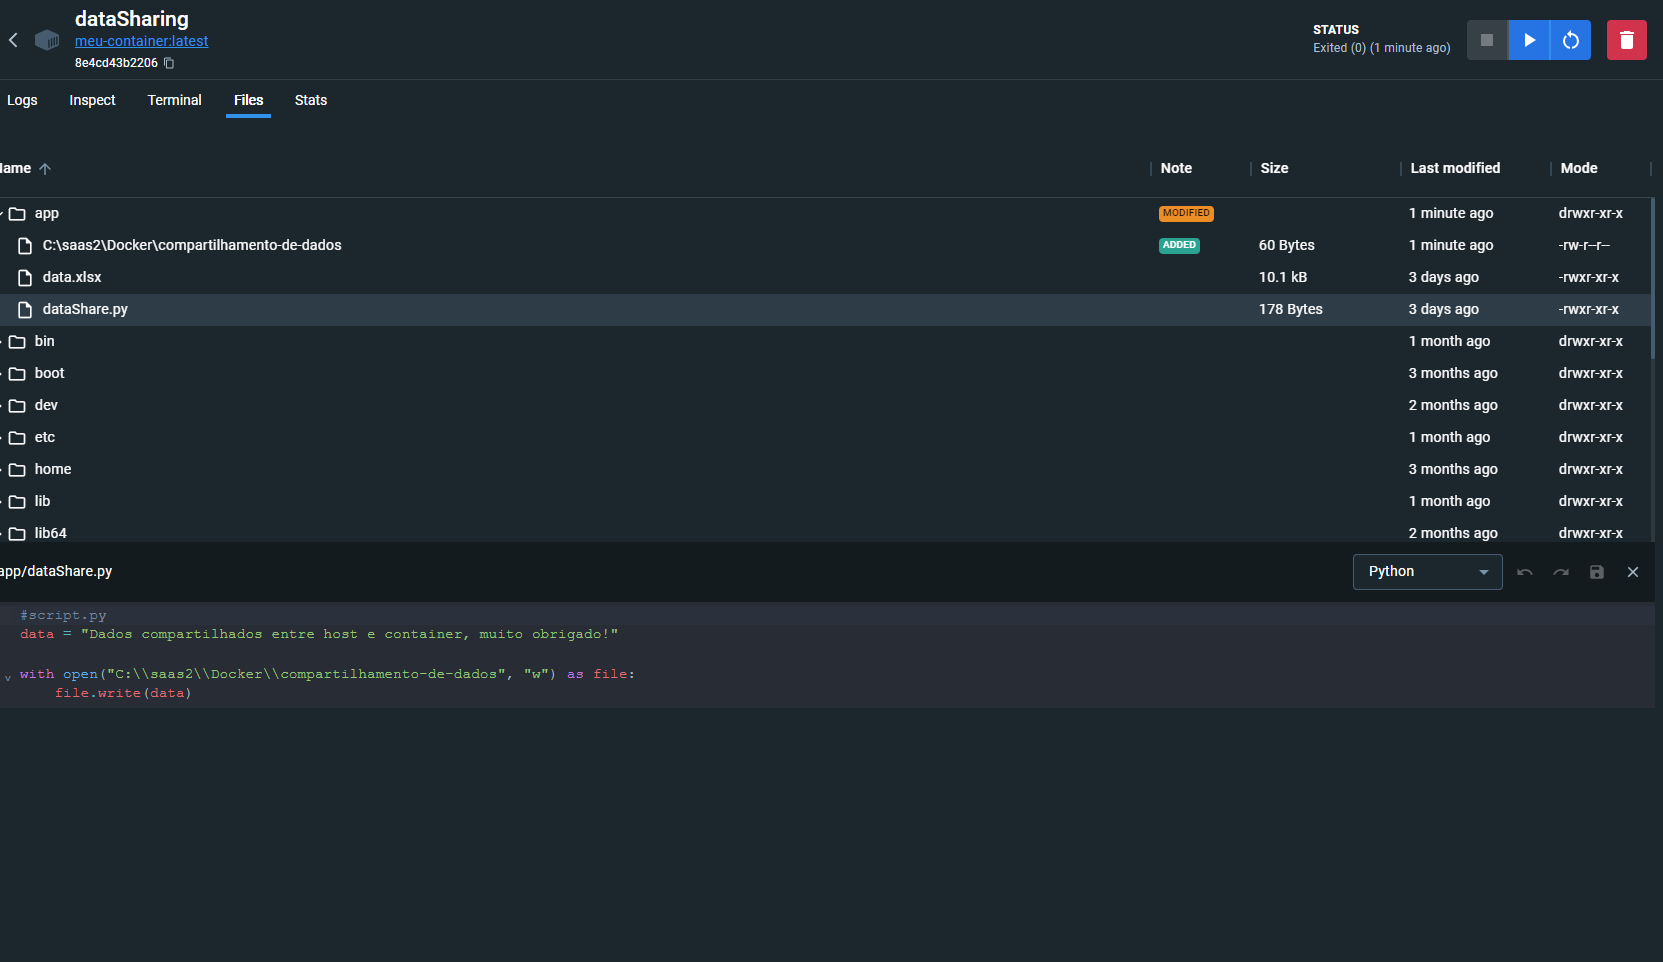Click the 178 Bytes size cell
The height and width of the screenshot is (962, 1663).
[1290, 309]
